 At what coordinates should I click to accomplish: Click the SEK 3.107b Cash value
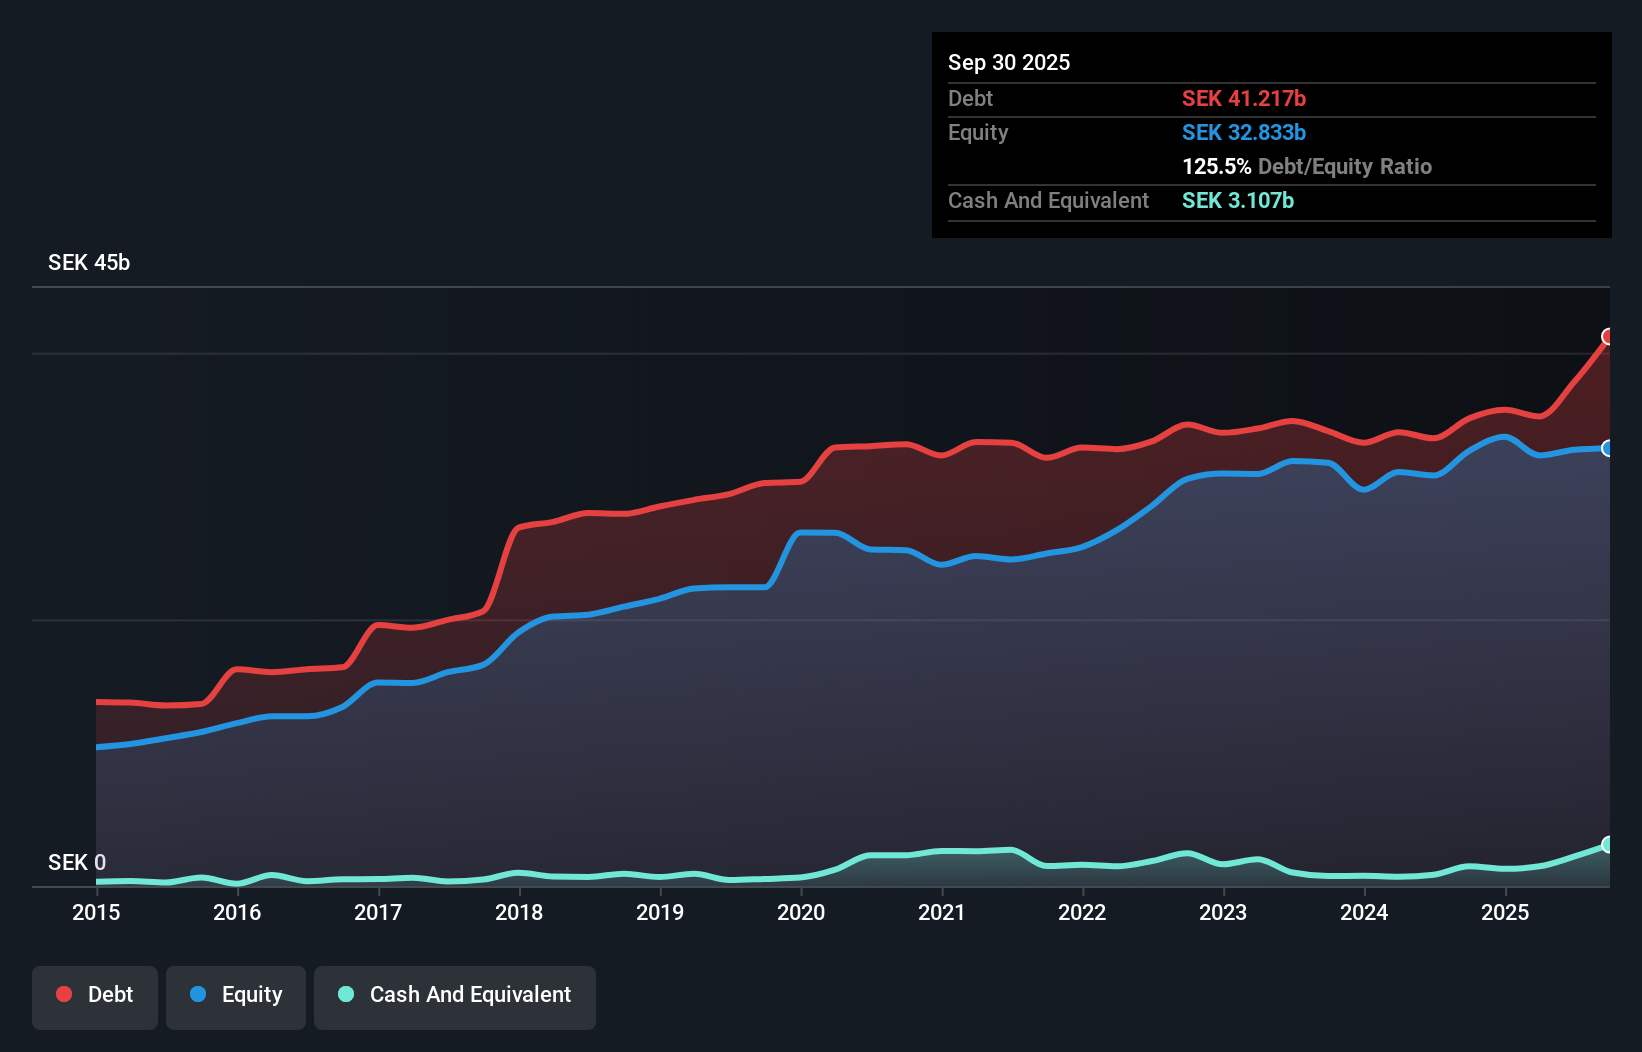pyautogui.click(x=1237, y=200)
